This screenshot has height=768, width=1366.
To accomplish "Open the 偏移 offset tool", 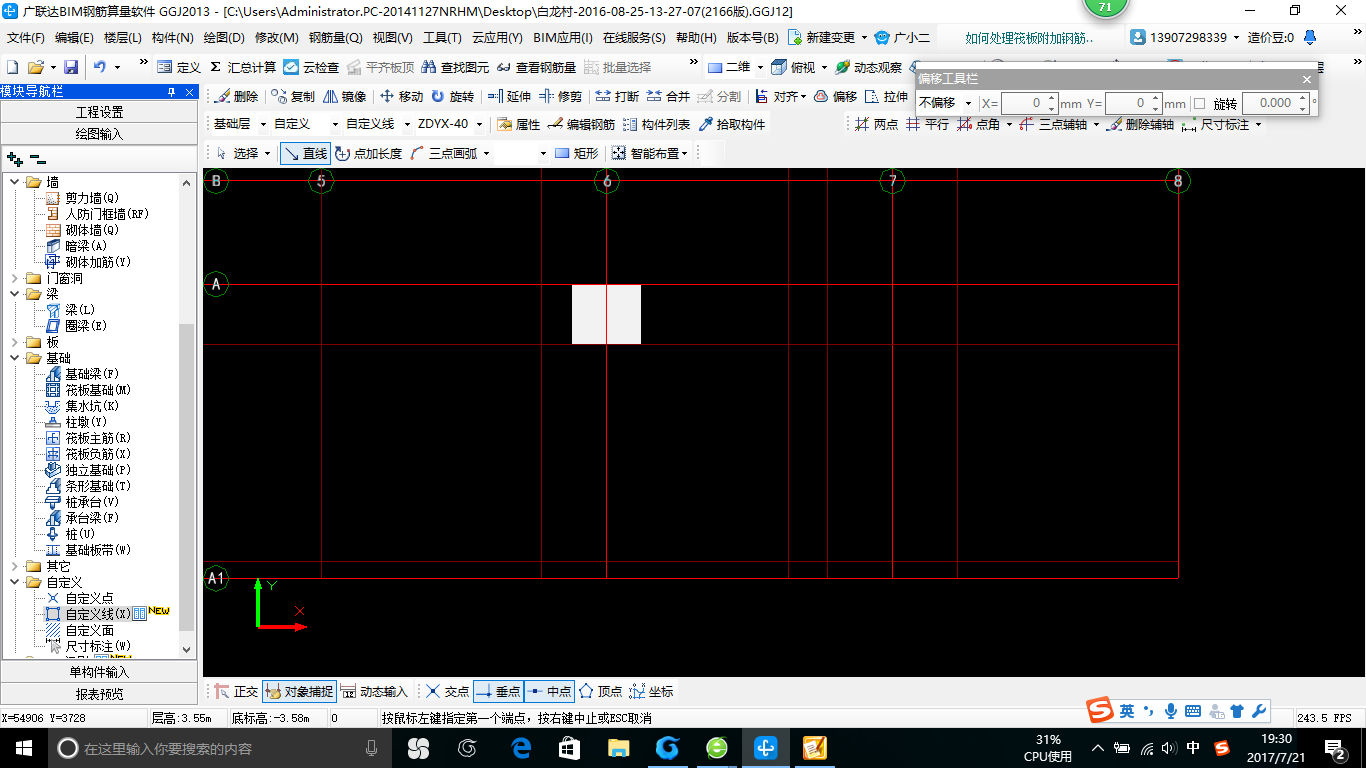I will pyautogui.click(x=835, y=97).
